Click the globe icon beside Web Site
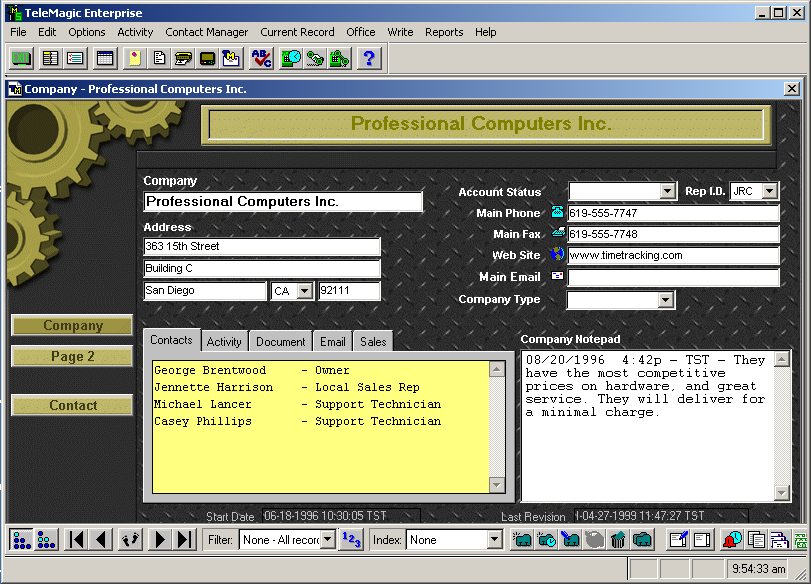The width and height of the screenshot is (811, 584). [557, 254]
